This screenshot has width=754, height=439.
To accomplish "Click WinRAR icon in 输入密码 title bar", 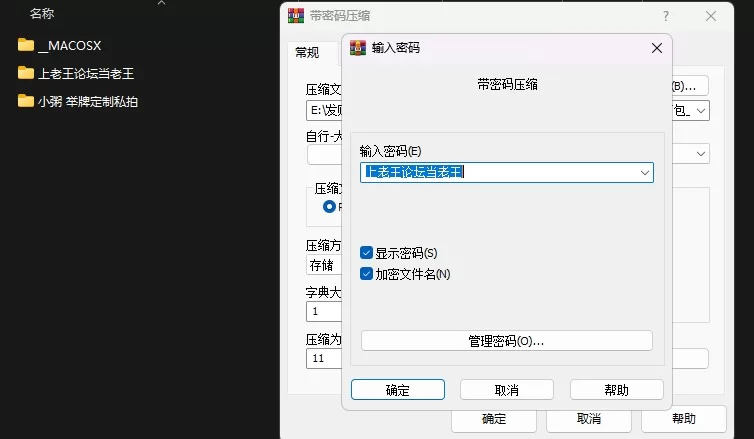I will (358, 48).
